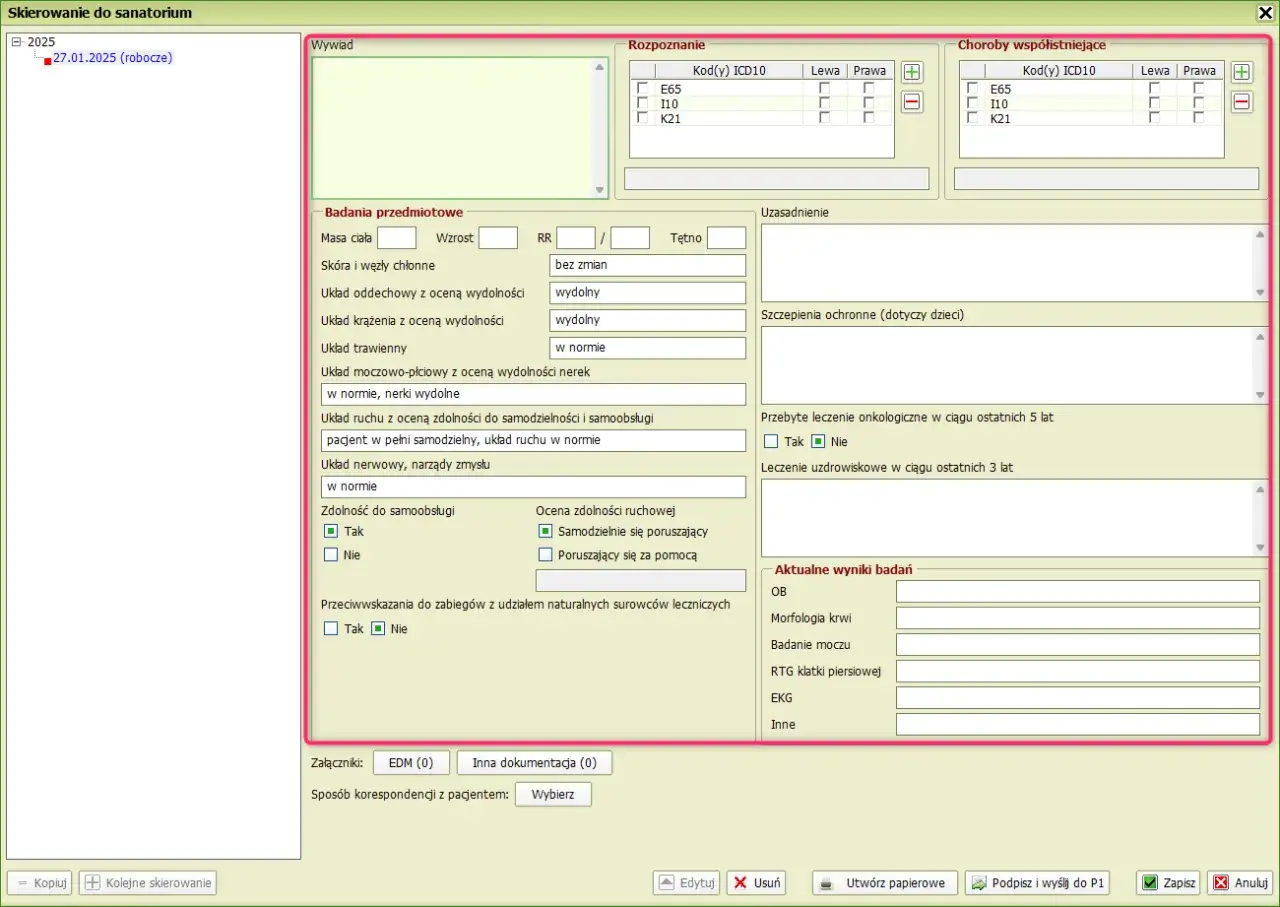Click the Kod(y) ICD10 header in Rozpoznanie
1280x907 pixels.
coord(729,71)
